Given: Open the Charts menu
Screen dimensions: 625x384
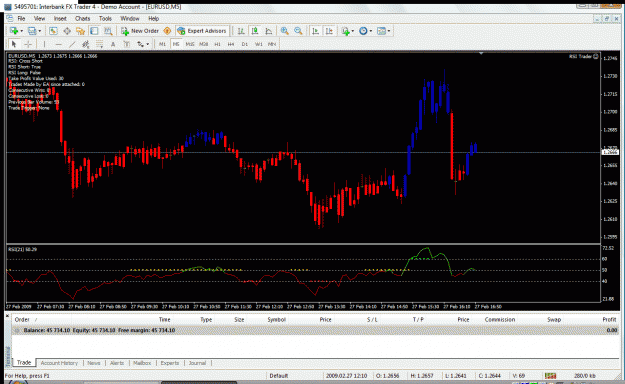Looking at the screenshot, I should 83,18.
